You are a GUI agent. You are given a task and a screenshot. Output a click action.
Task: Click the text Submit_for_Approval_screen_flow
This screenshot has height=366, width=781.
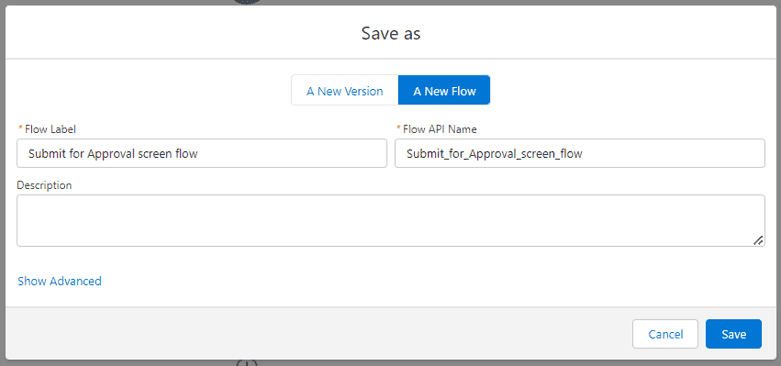tap(494, 154)
